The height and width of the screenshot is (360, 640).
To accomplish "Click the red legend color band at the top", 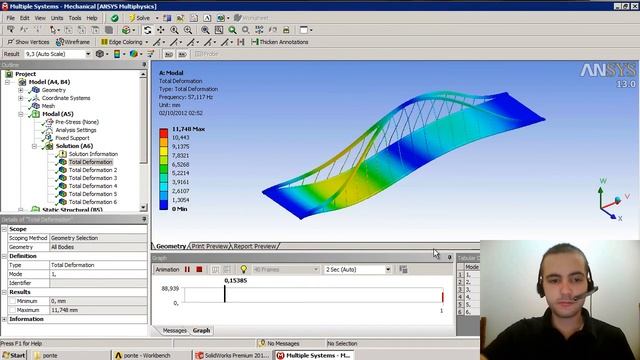I will (x=163, y=133).
